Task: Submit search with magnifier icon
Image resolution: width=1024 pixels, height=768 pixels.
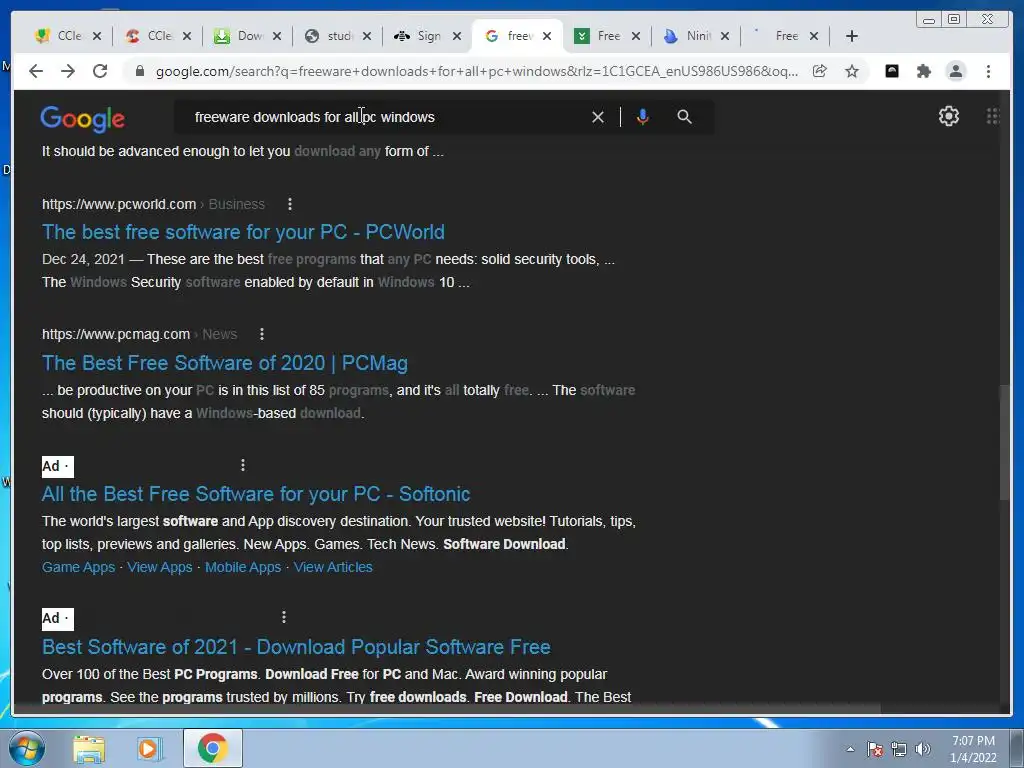Action: 684,117
